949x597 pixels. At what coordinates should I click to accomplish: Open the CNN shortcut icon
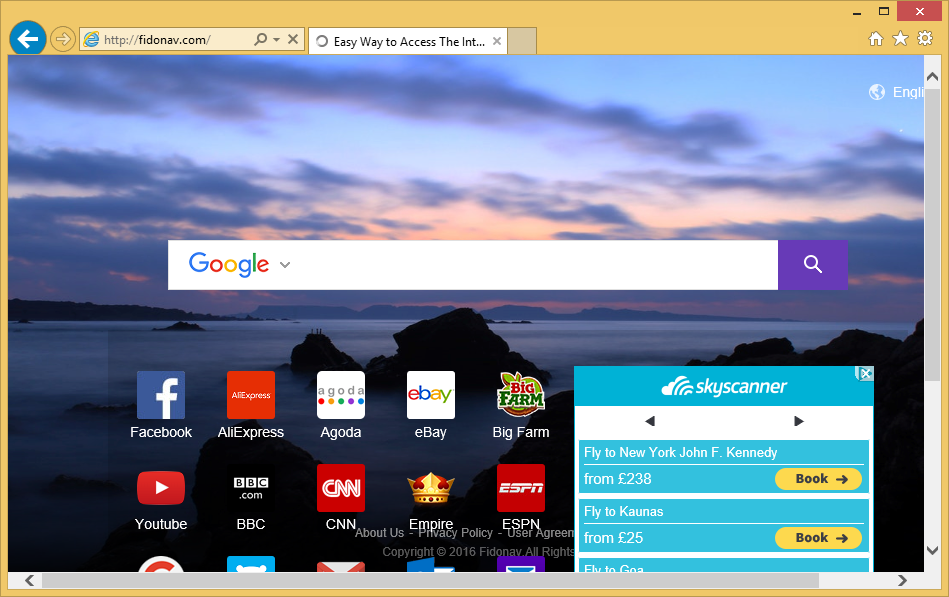coord(341,488)
